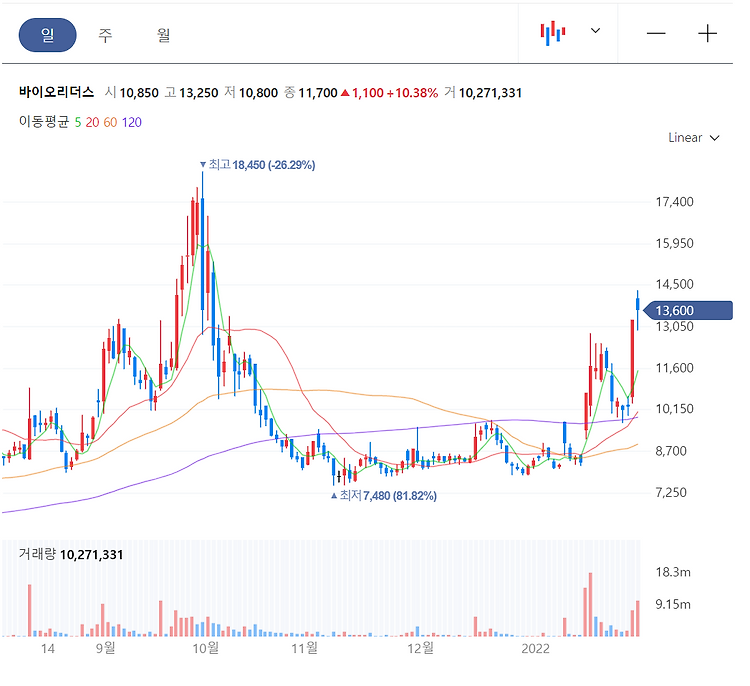The height and width of the screenshot is (686, 750).
Task: Click the 12월 date axis label
Action: 420,648
